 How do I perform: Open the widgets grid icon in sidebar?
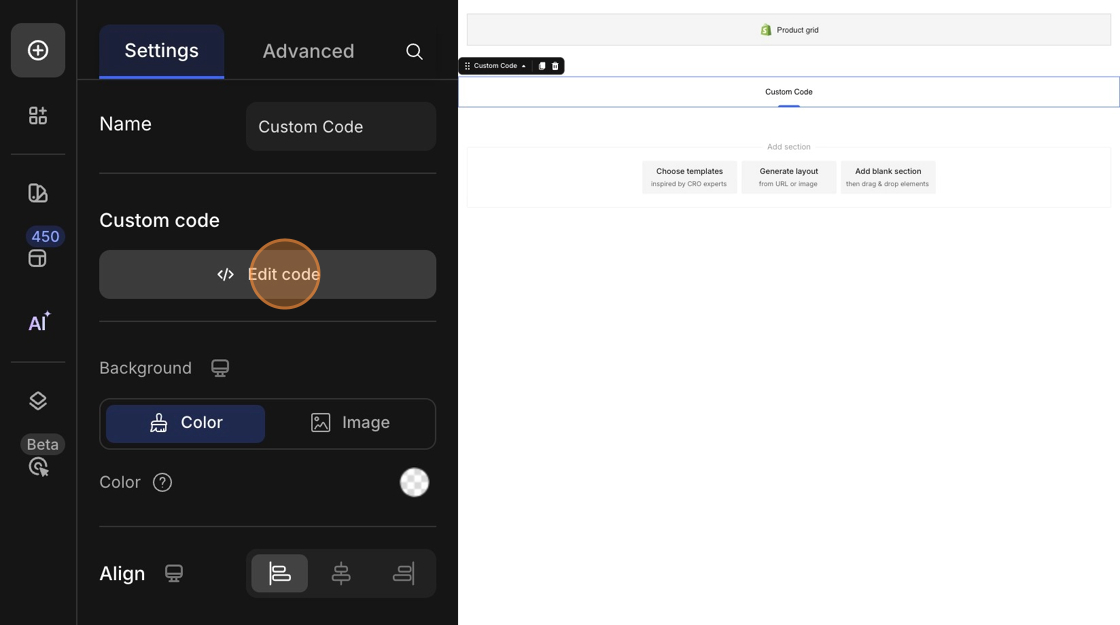point(38,116)
